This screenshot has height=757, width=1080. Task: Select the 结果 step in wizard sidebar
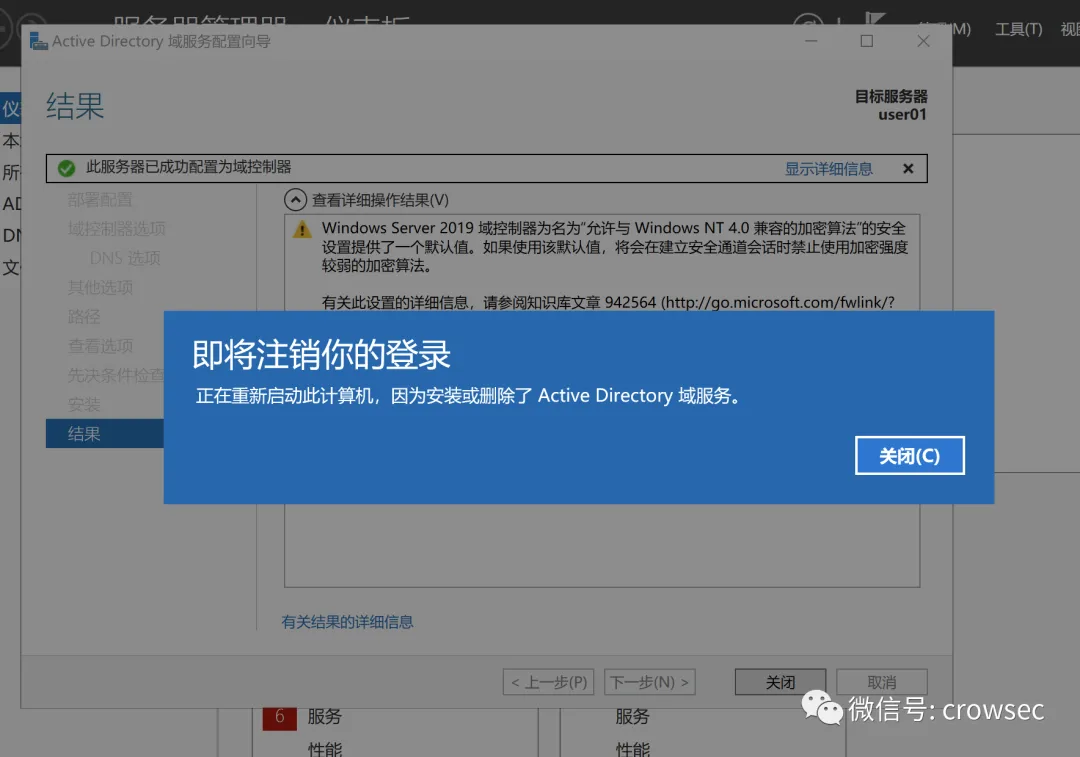click(105, 433)
